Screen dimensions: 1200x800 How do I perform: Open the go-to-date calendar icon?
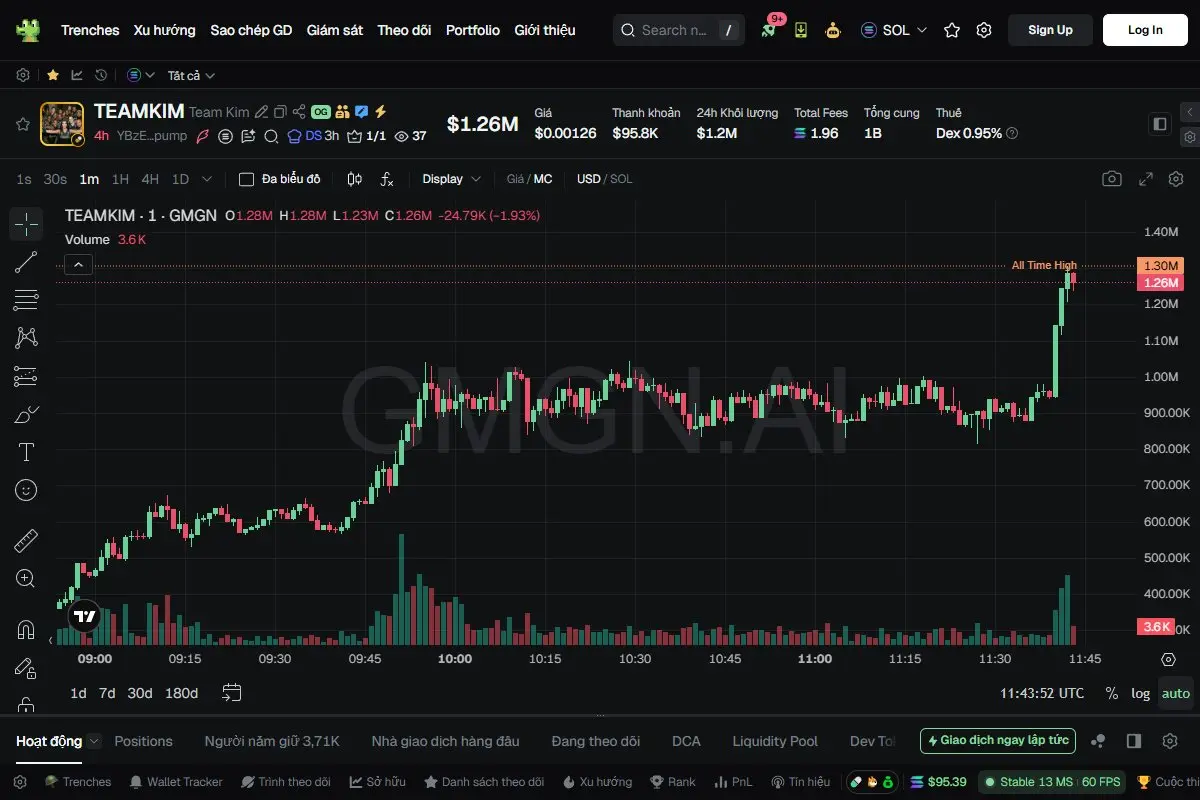coord(233,692)
